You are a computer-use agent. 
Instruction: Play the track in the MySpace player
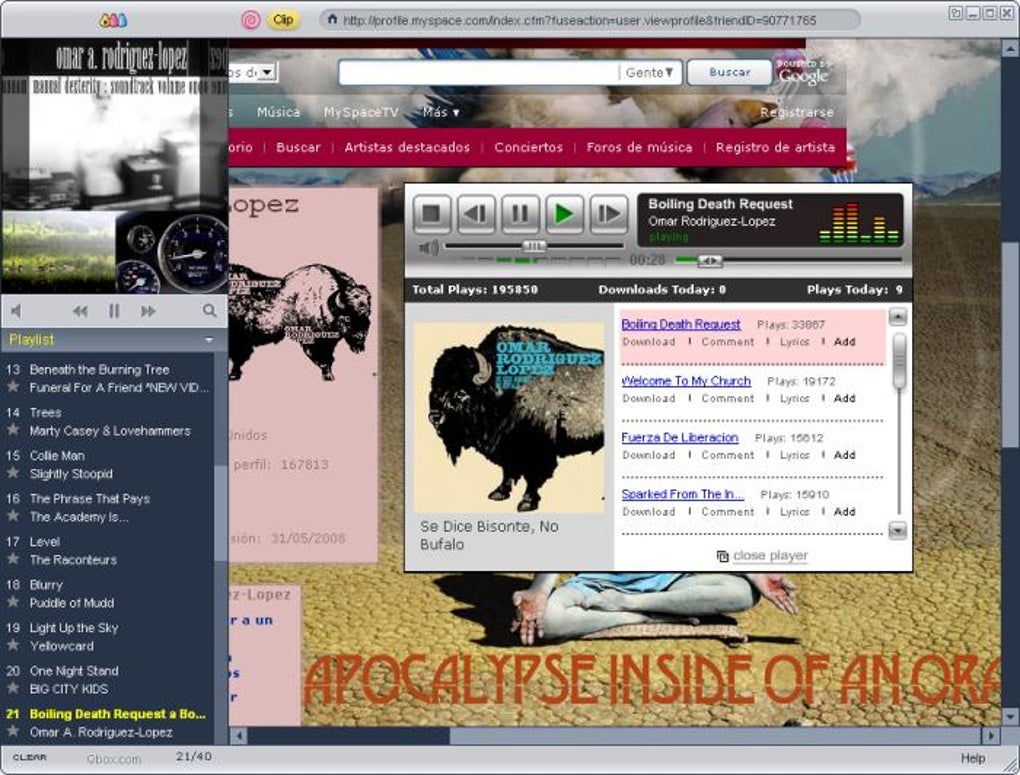coord(563,213)
